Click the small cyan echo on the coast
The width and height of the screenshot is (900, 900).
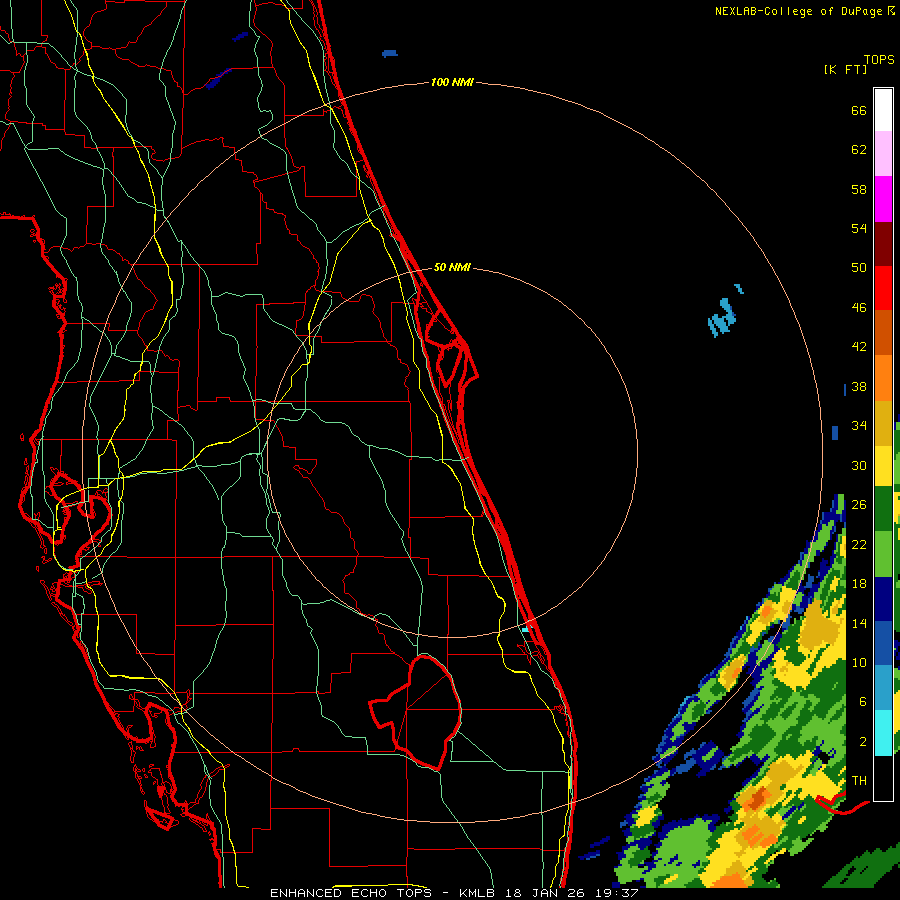tap(525, 630)
